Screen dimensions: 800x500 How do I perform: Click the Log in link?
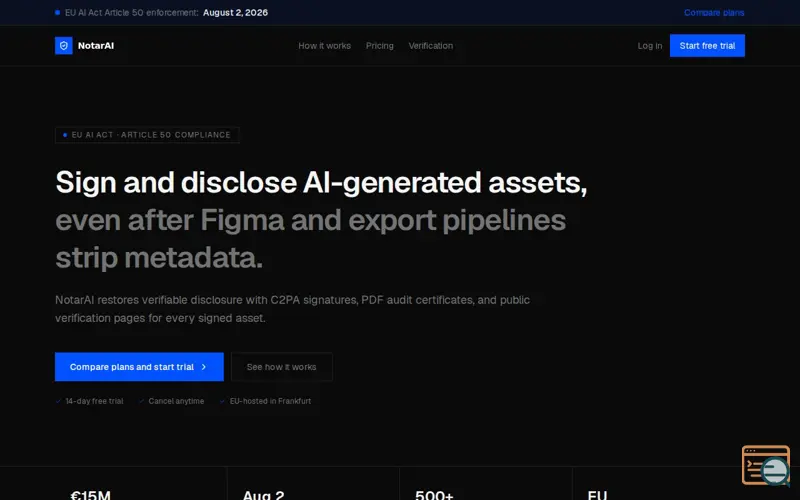pos(649,45)
